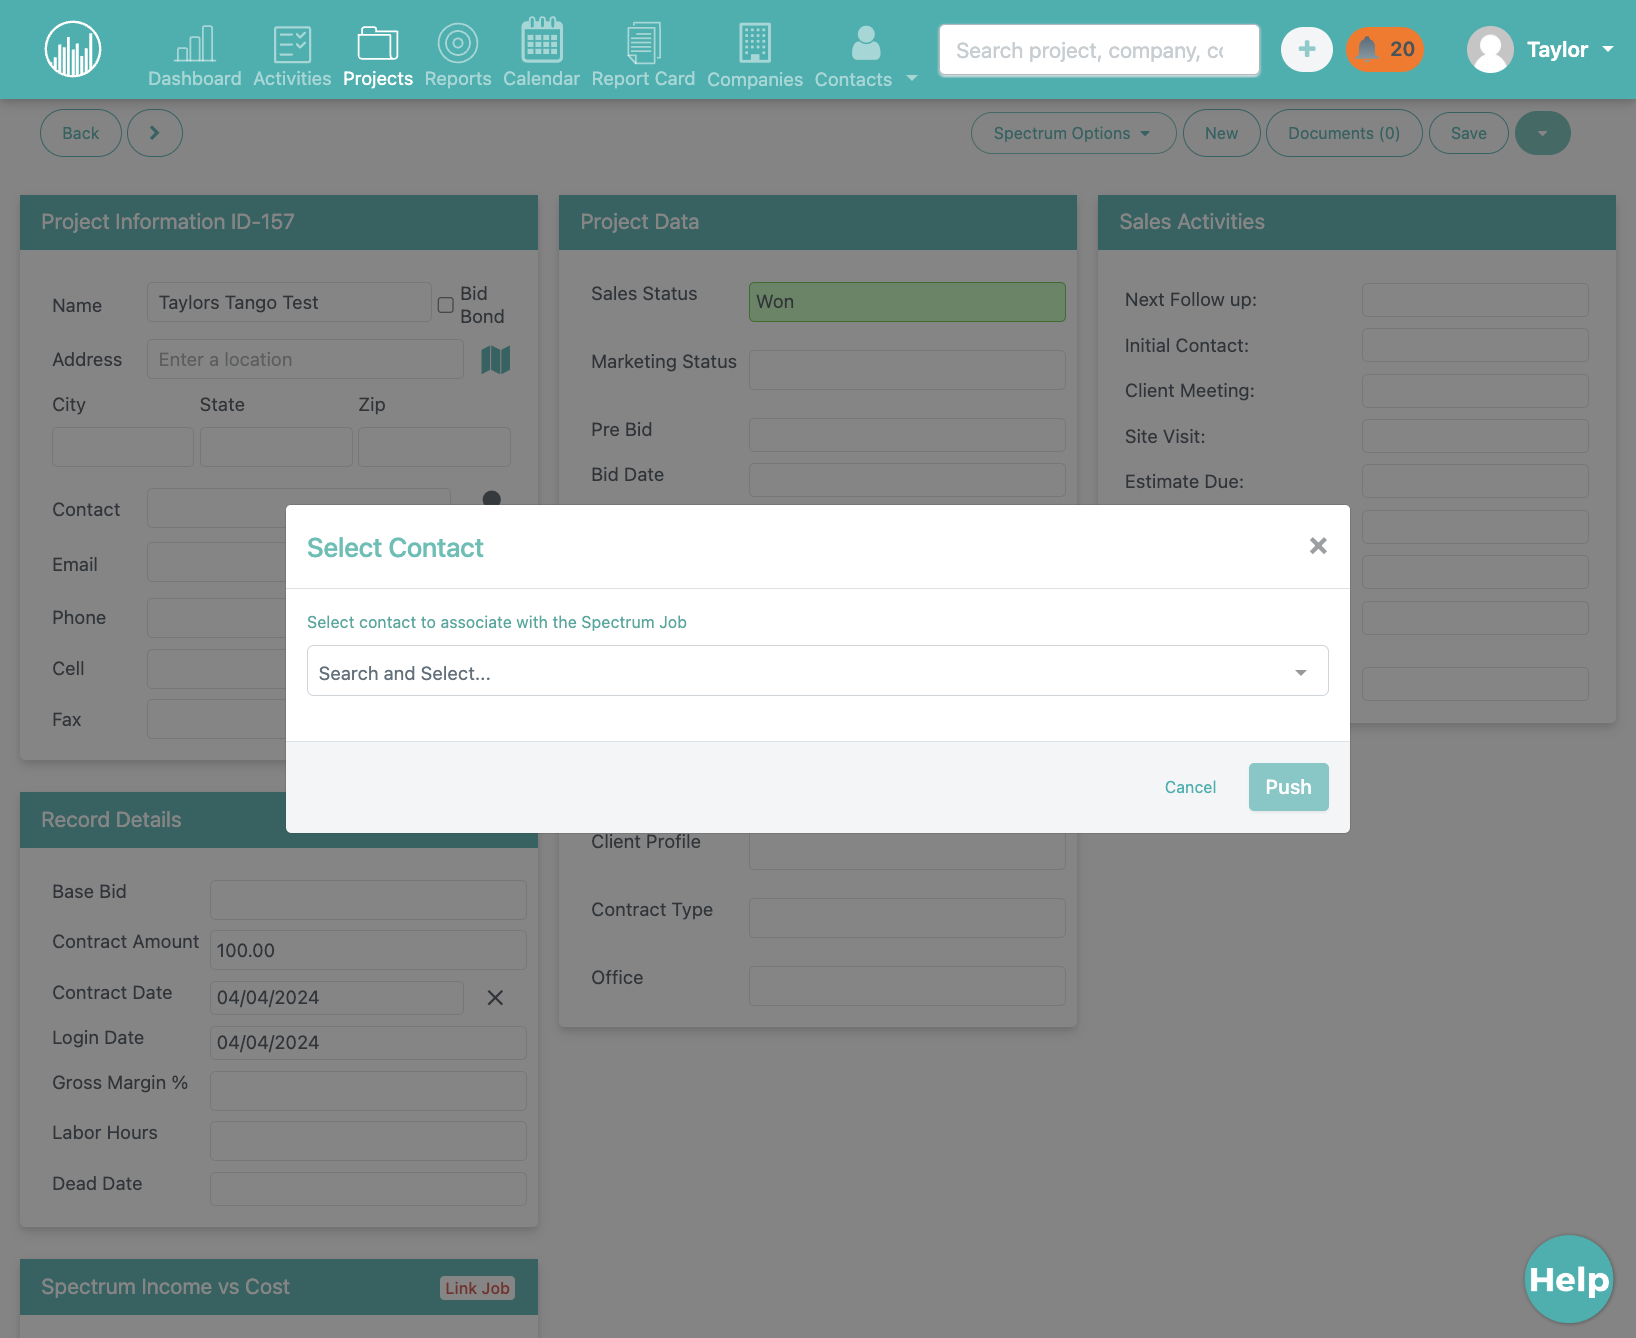Open notifications bell showing 20
This screenshot has width=1636, height=1338.
click(x=1385, y=49)
